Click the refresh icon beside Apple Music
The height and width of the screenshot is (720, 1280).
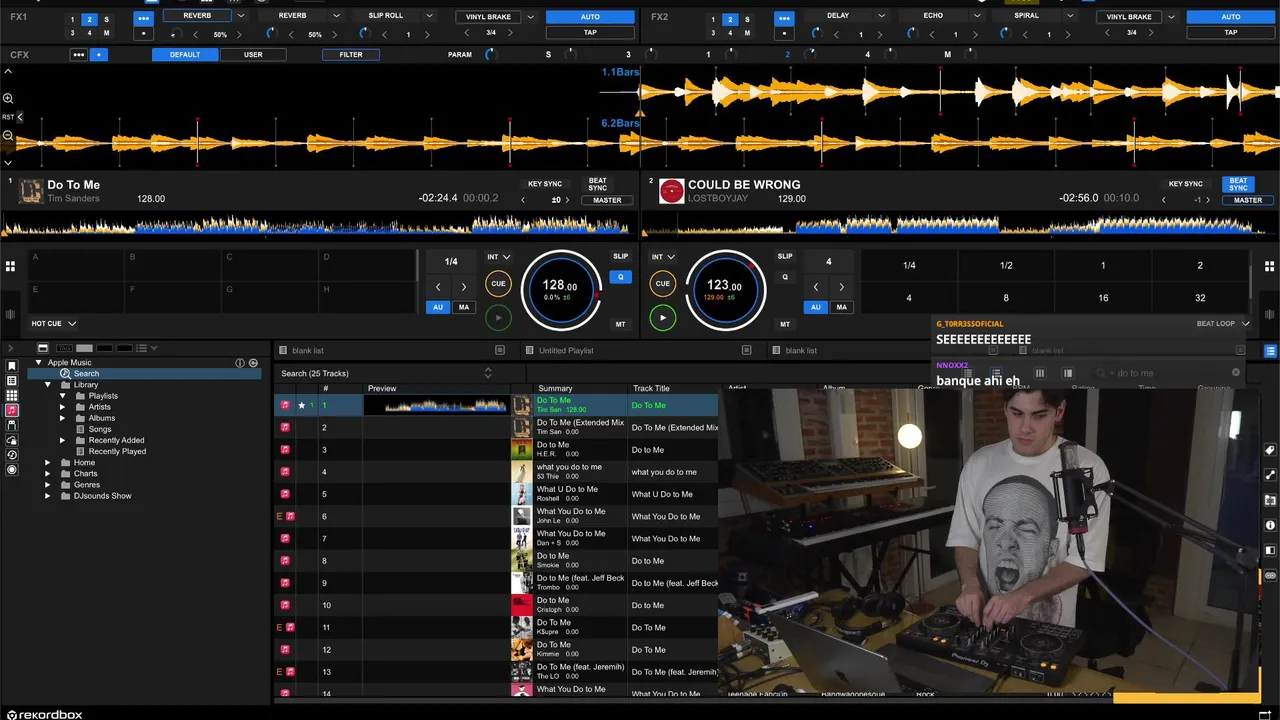[x=253, y=363]
